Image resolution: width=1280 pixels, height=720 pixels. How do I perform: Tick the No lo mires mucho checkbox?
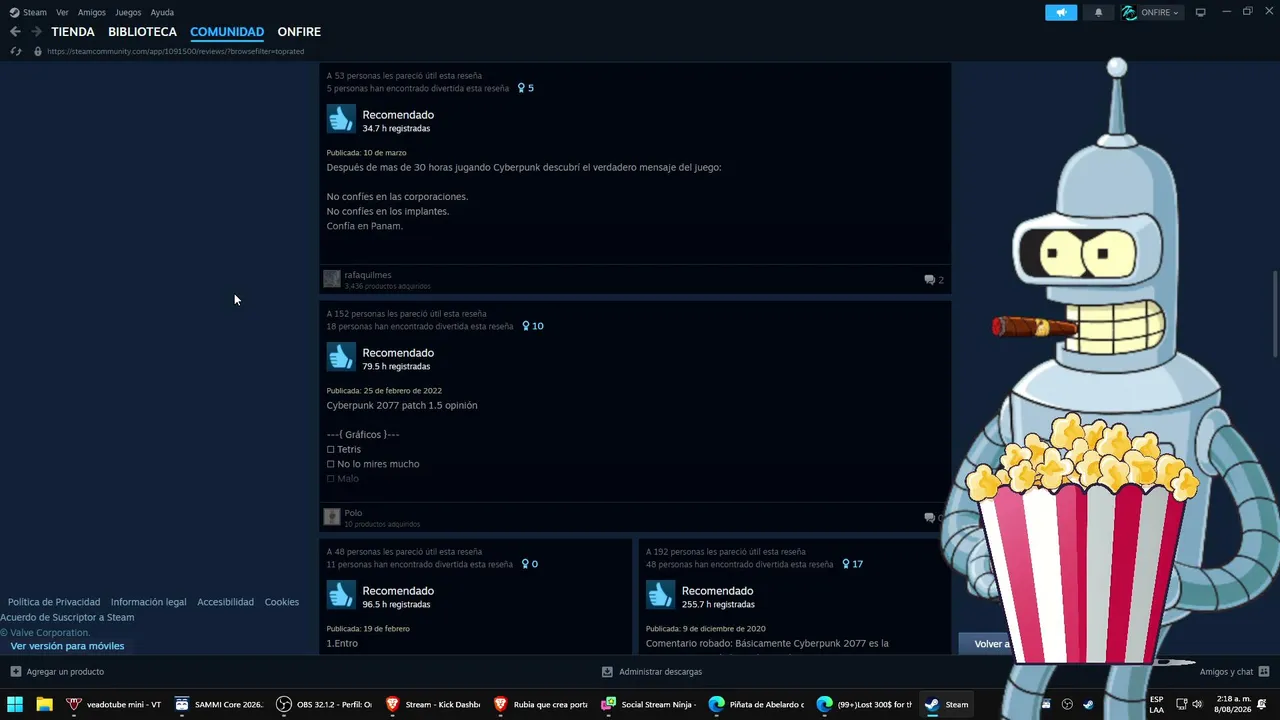331,464
